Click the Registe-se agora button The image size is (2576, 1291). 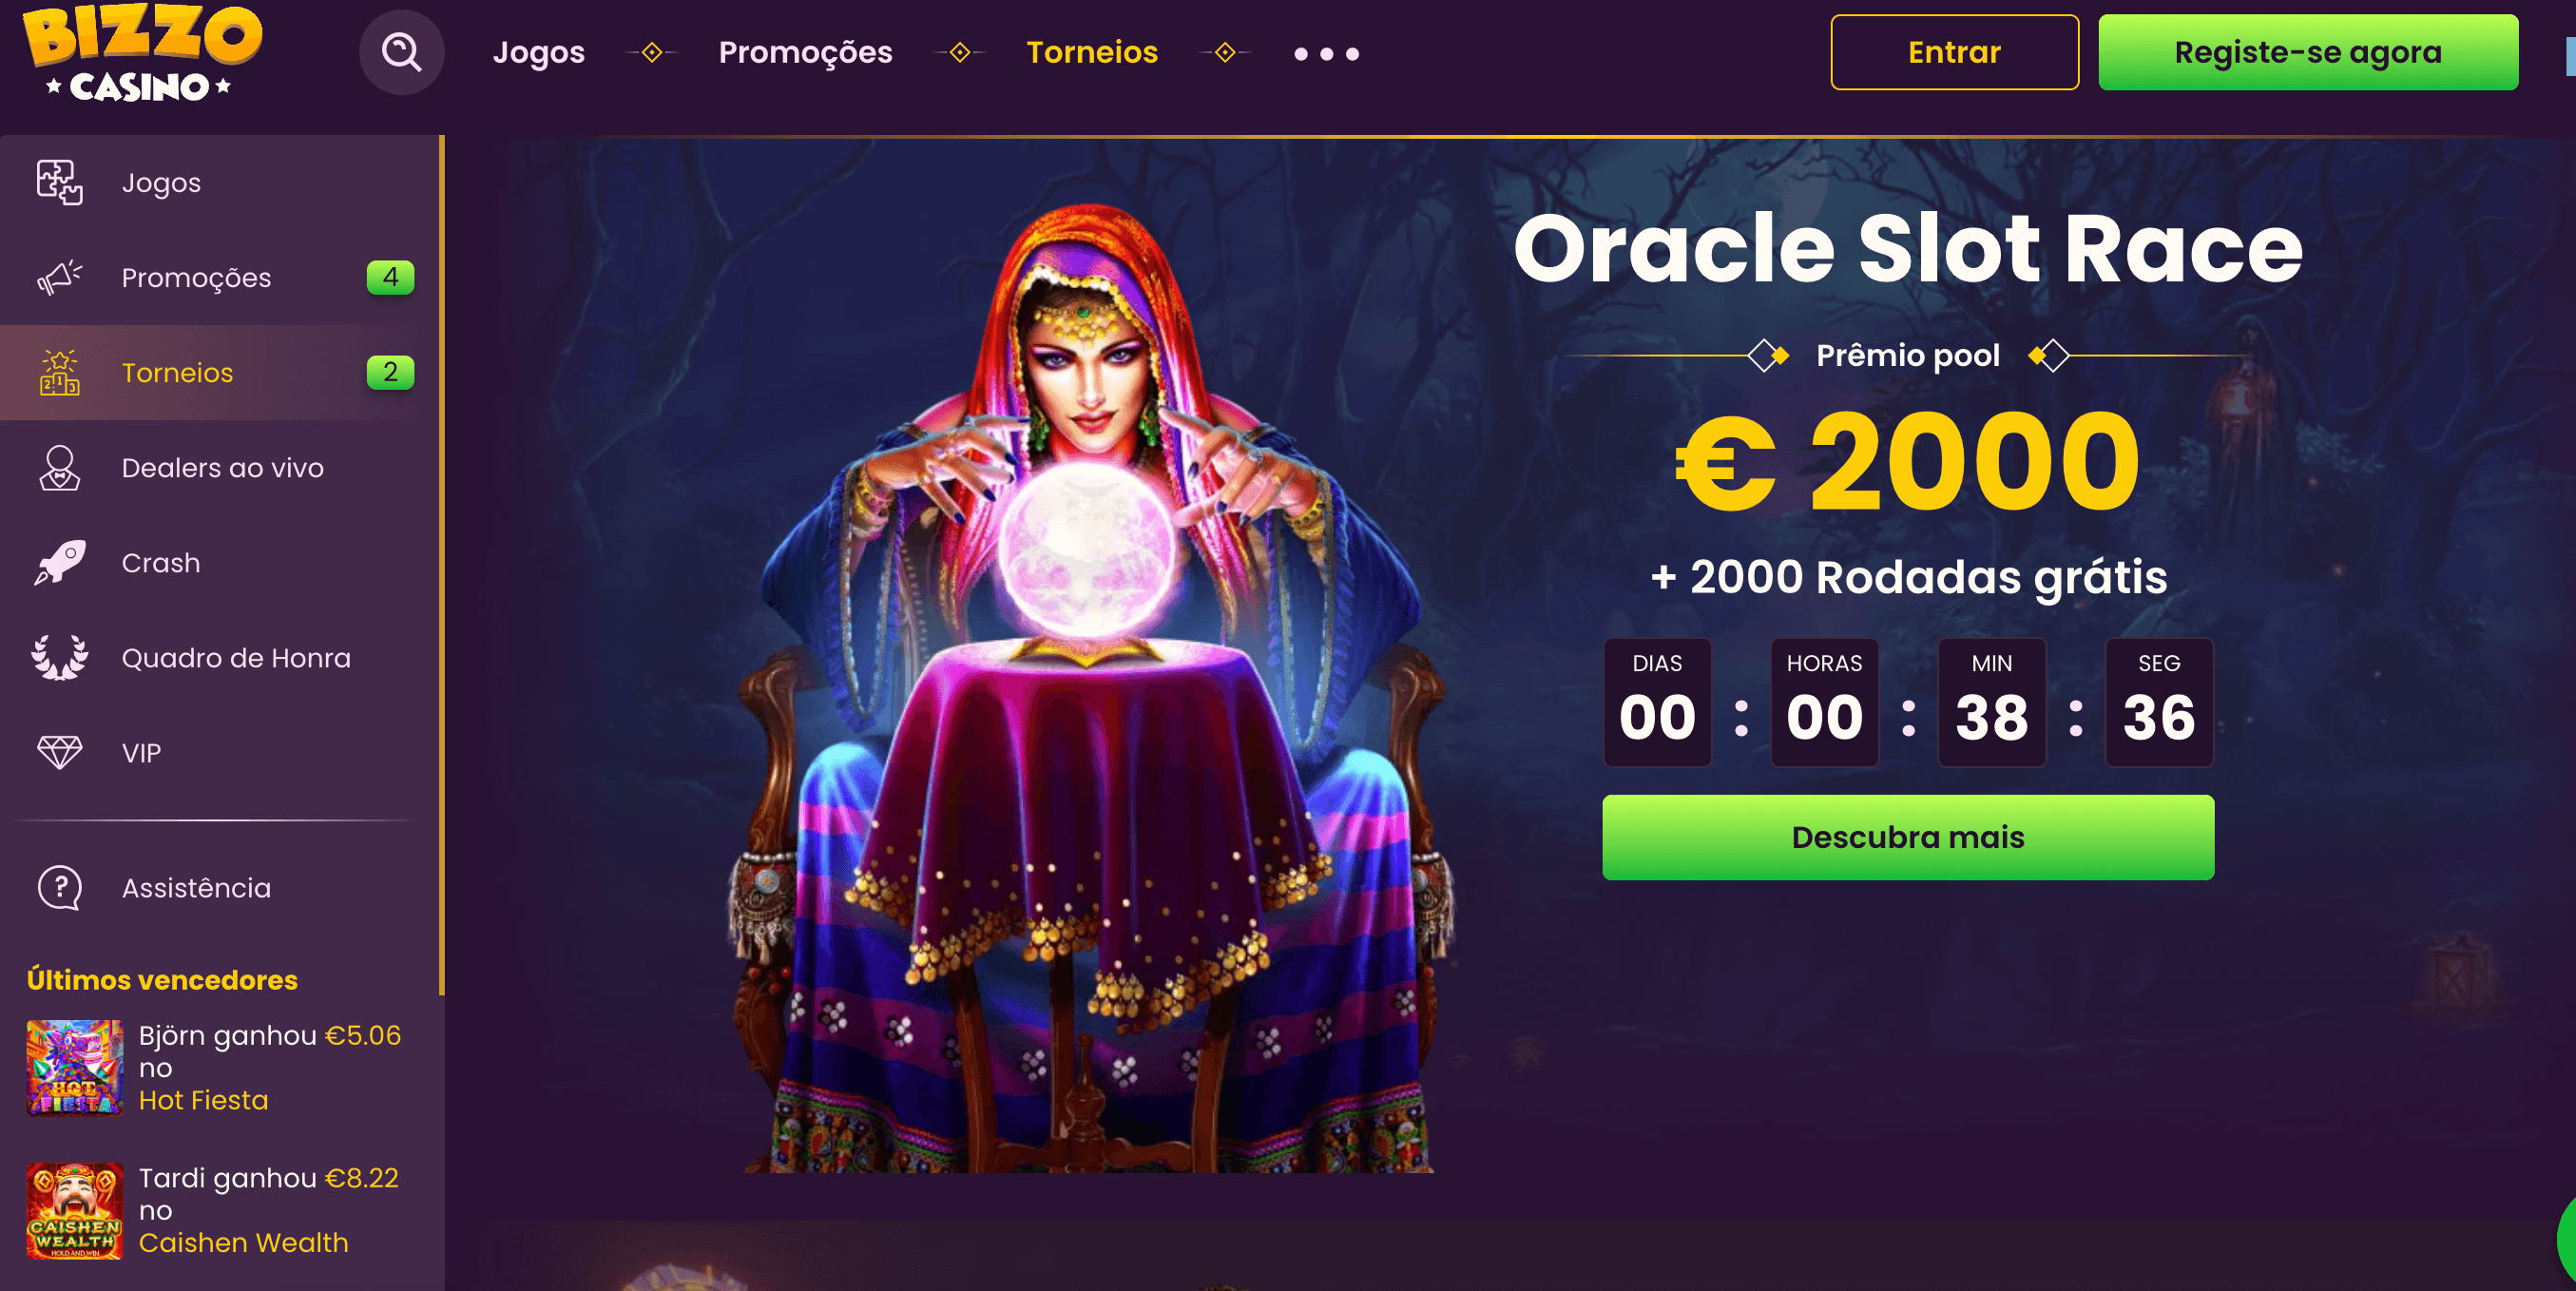click(x=2308, y=52)
